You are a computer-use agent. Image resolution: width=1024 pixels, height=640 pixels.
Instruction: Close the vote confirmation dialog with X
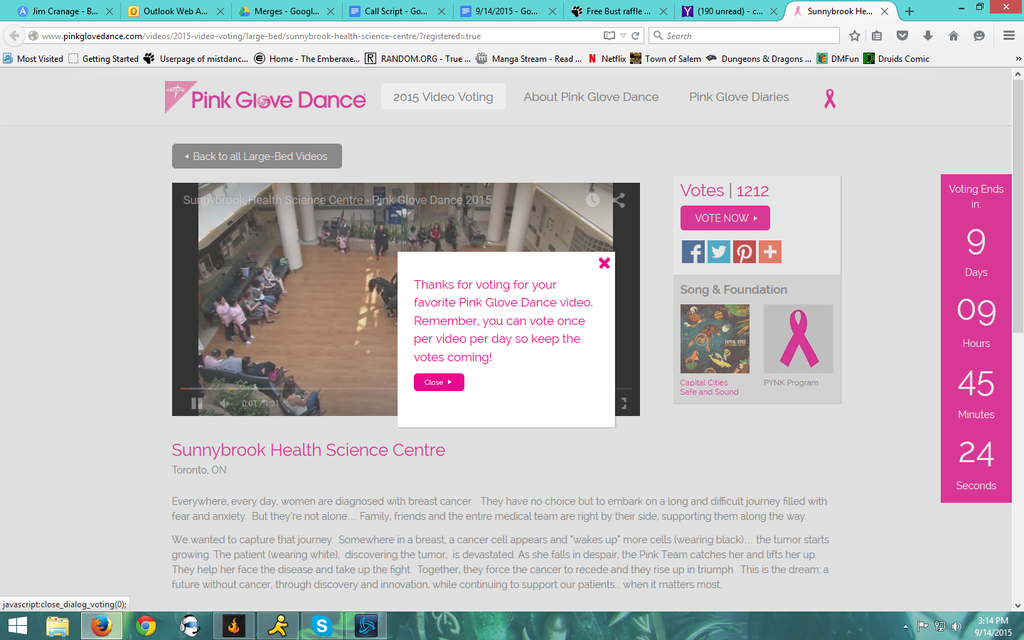(604, 263)
